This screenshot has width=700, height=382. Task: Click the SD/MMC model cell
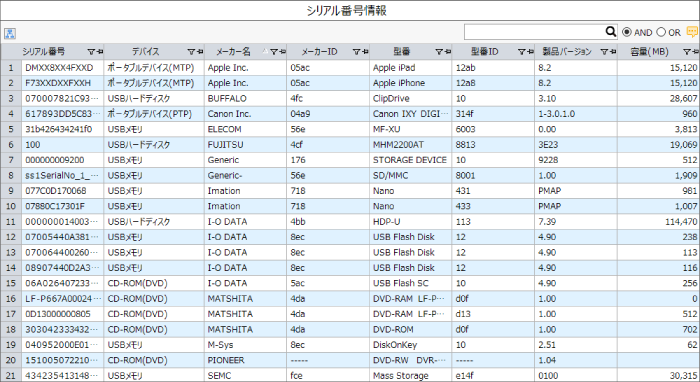(x=411, y=175)
